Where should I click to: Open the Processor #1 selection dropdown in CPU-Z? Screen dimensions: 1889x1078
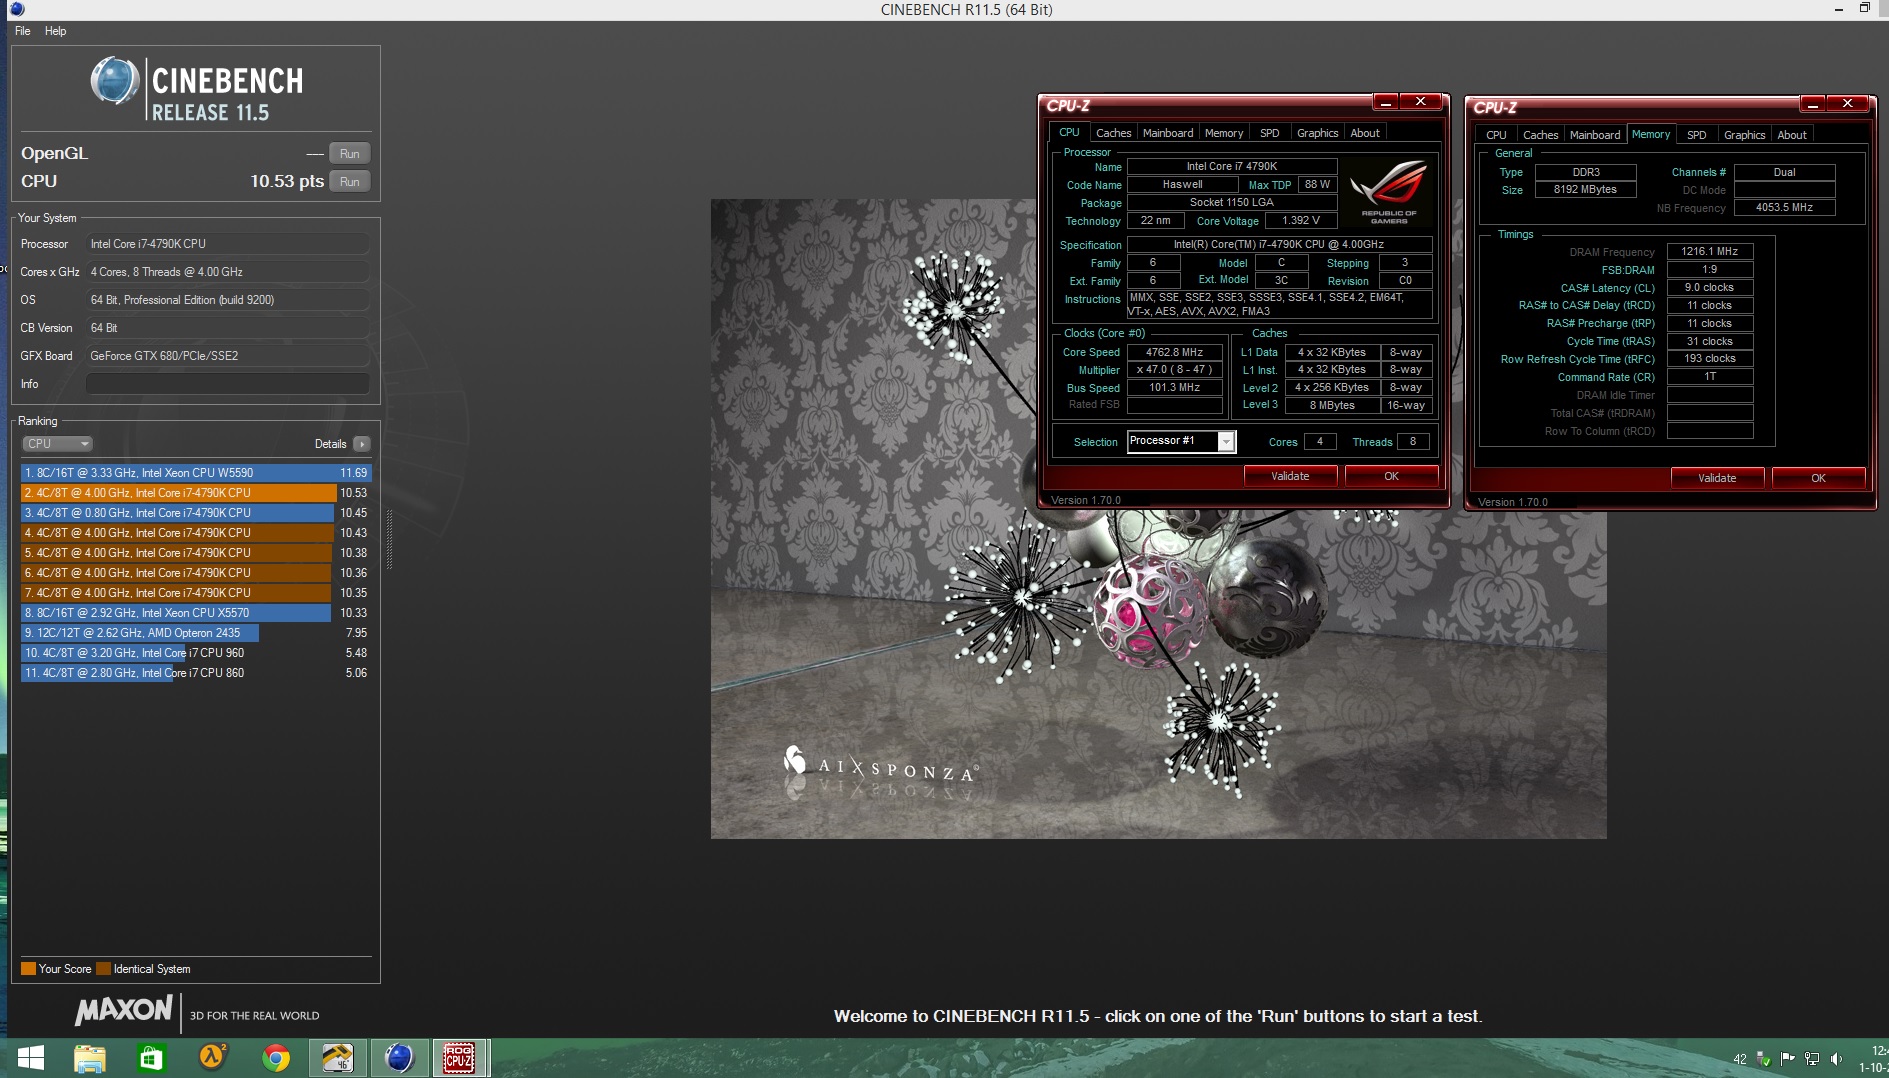click(1181, 441)
